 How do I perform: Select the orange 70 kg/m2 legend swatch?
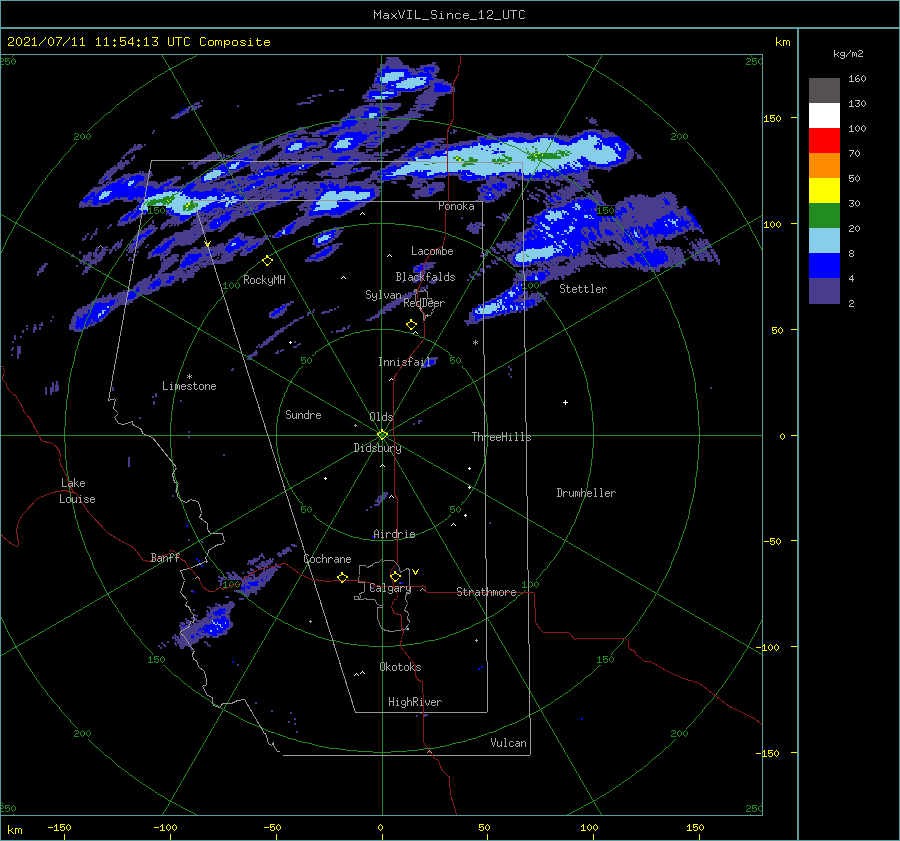(824, 165)
